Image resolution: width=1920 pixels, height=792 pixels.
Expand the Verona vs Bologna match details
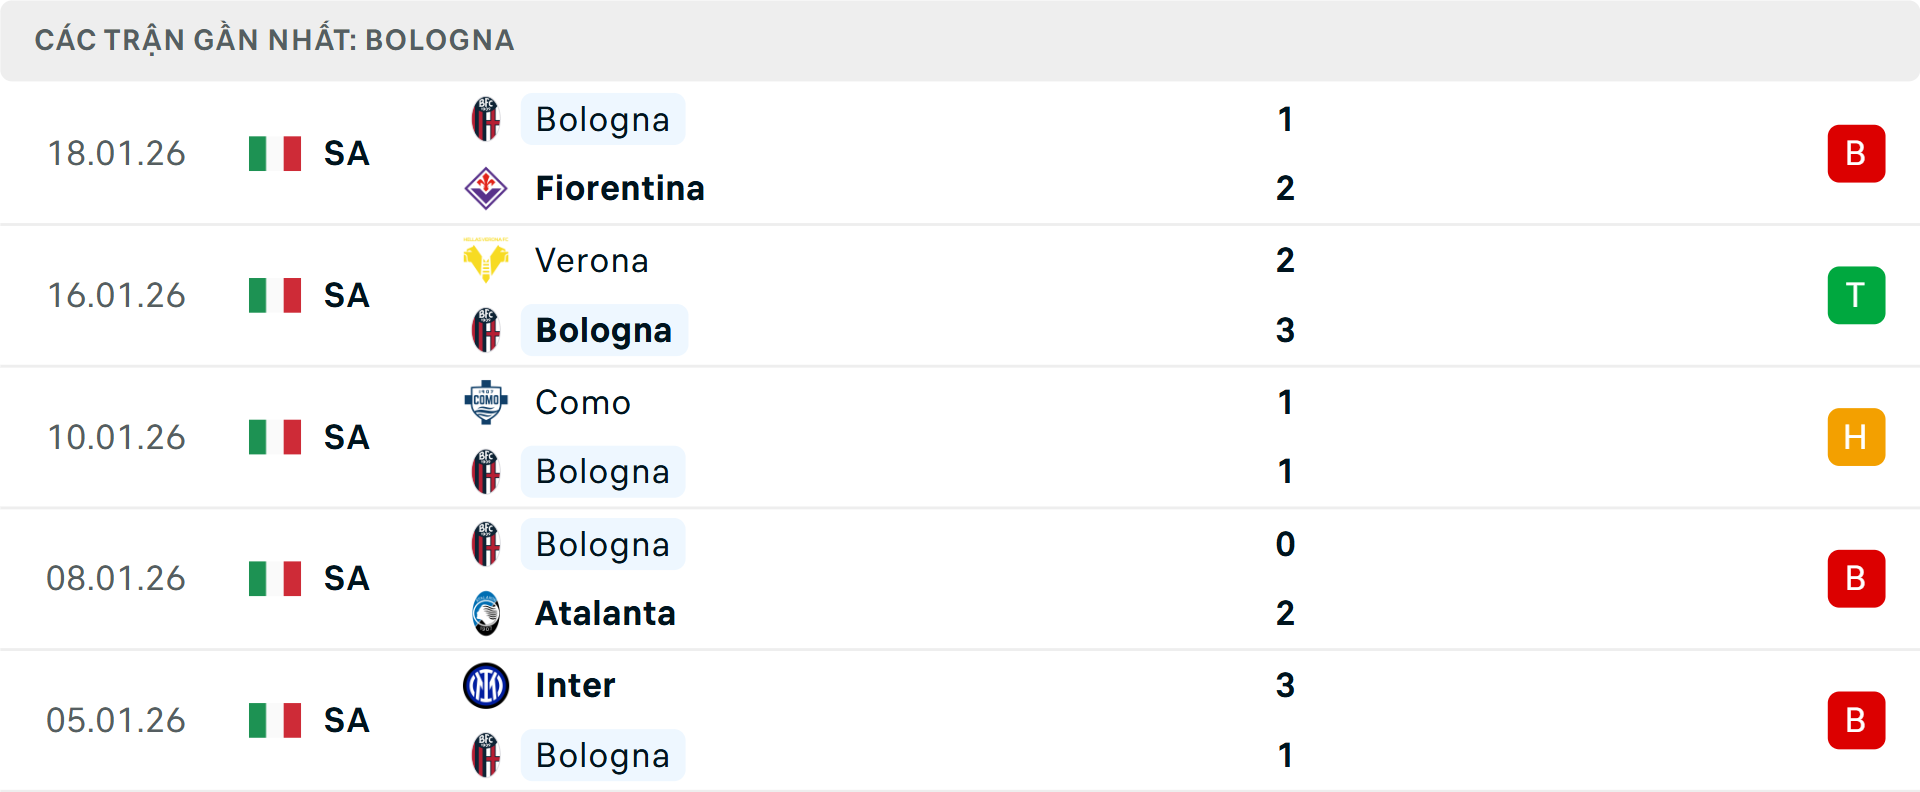click(x=960, y=295)
